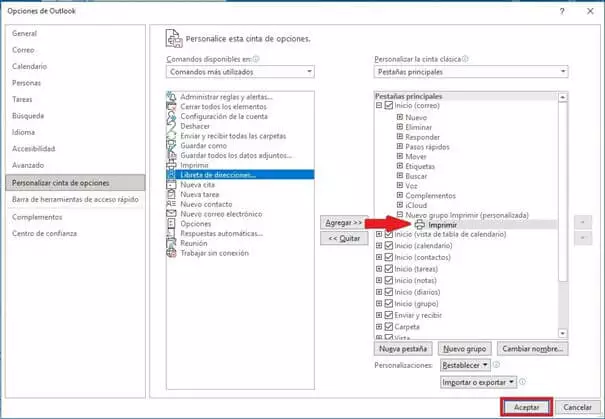This screenshot has width=605, height=419.
Task: Uncheck the Inicio (correo) checkbox
Action: 389,105
